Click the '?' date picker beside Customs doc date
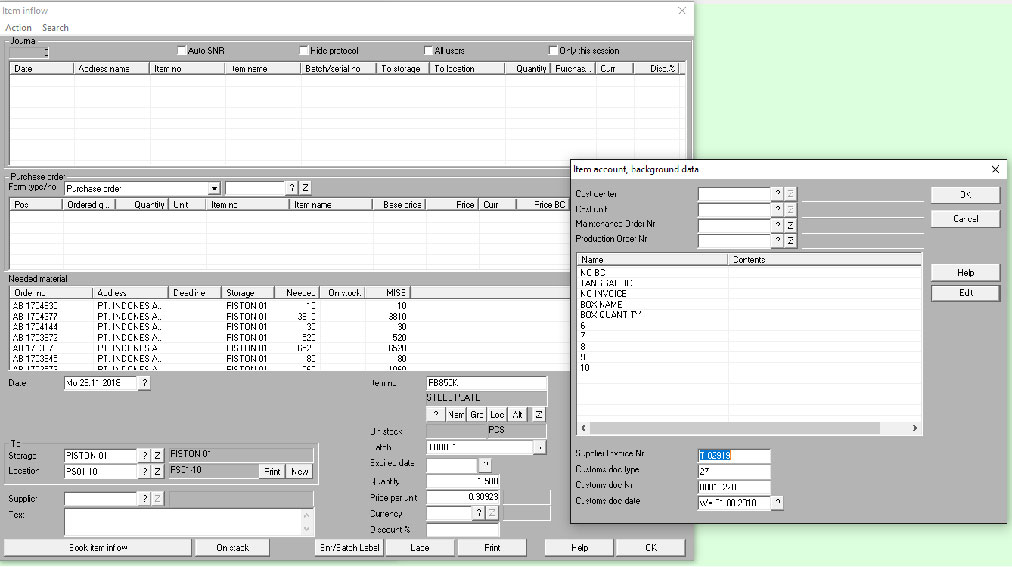Image resolution: width=1012 pixels, height=567 pixels. (777, 503)
